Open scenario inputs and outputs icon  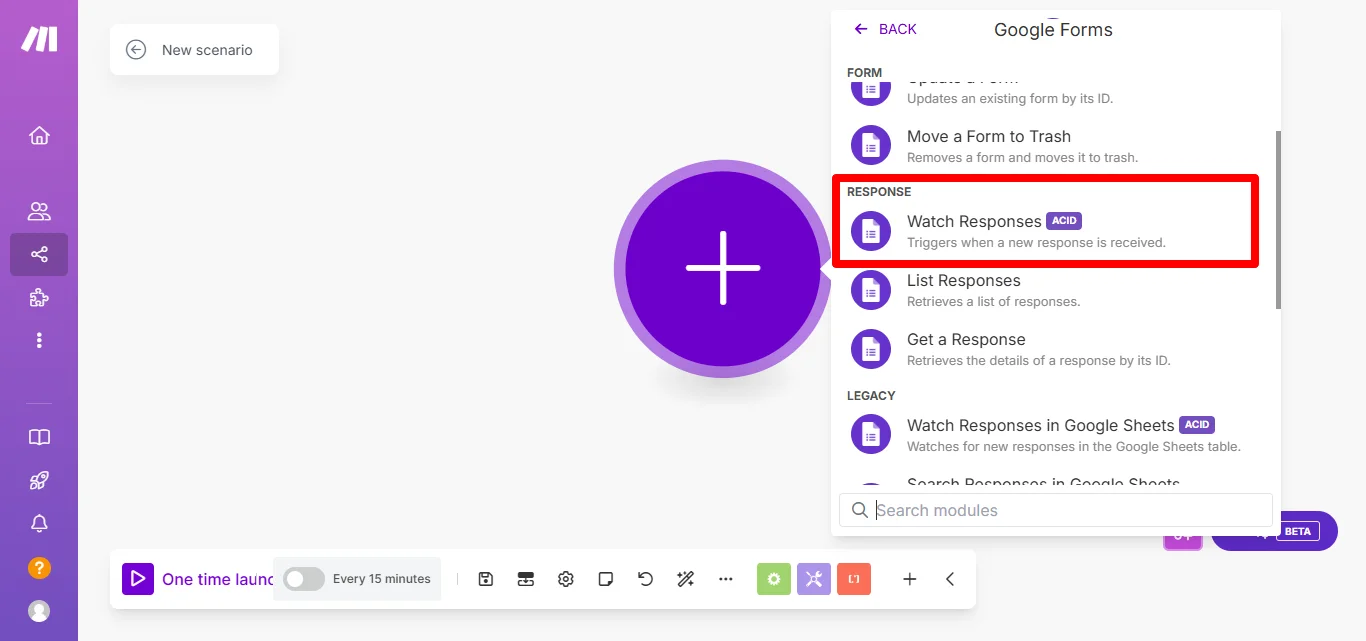point(526,579)
